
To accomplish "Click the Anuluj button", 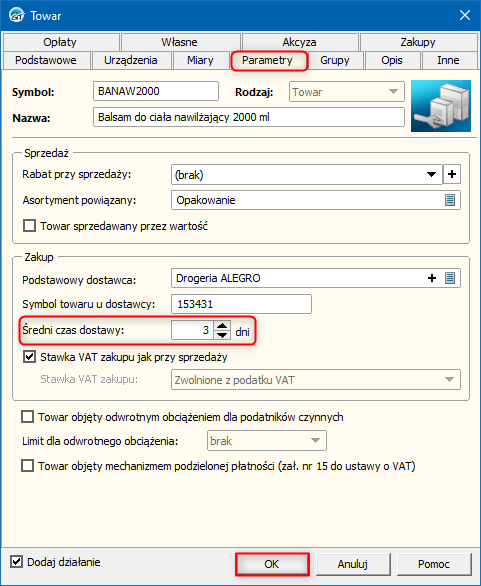I will click(x=352, y=564).
